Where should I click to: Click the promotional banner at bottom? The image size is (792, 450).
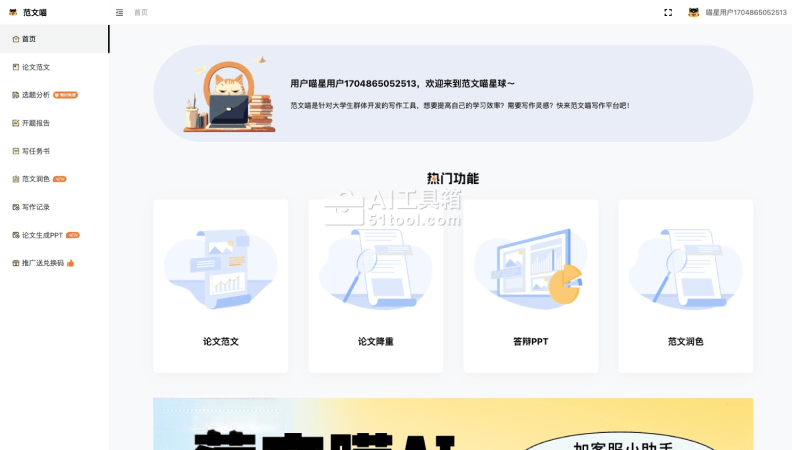(453, 424)
